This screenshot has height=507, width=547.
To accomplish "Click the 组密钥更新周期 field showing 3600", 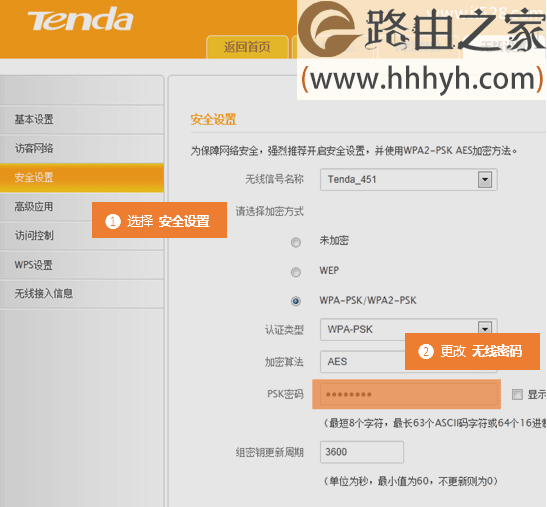I will (362, 452).
